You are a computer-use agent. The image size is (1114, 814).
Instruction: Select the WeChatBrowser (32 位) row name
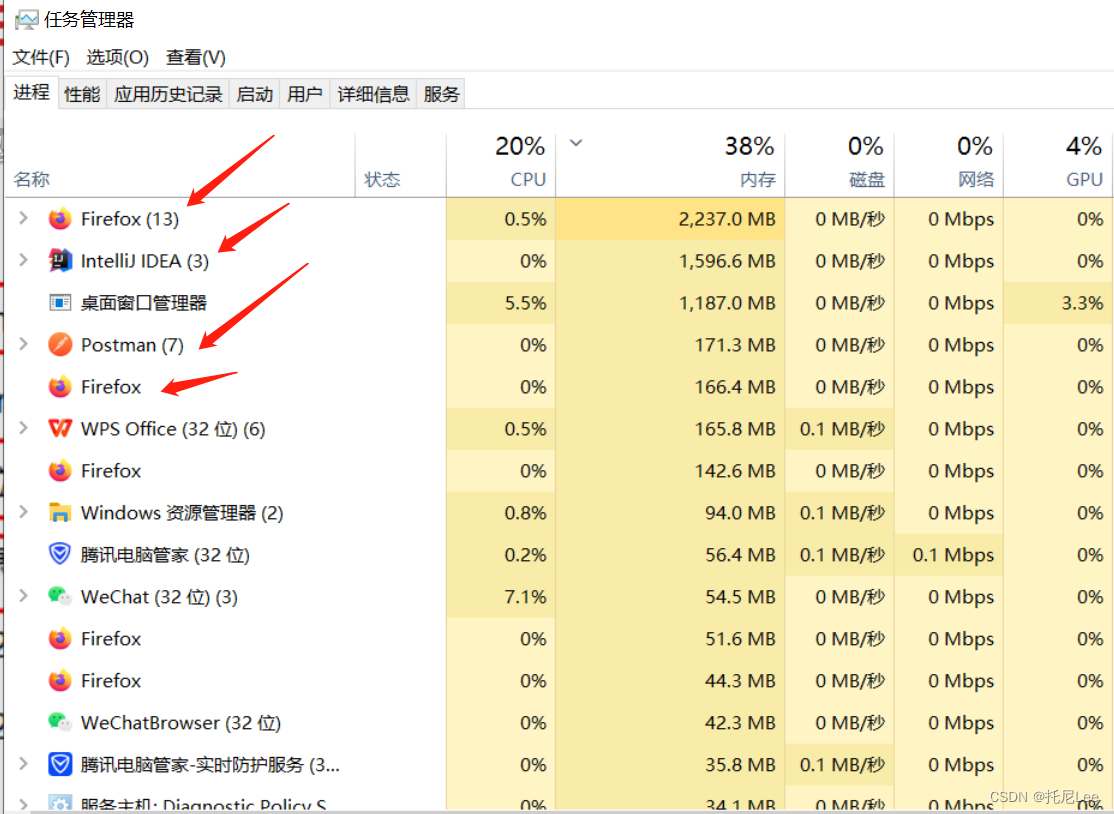(x=181, y=722)
